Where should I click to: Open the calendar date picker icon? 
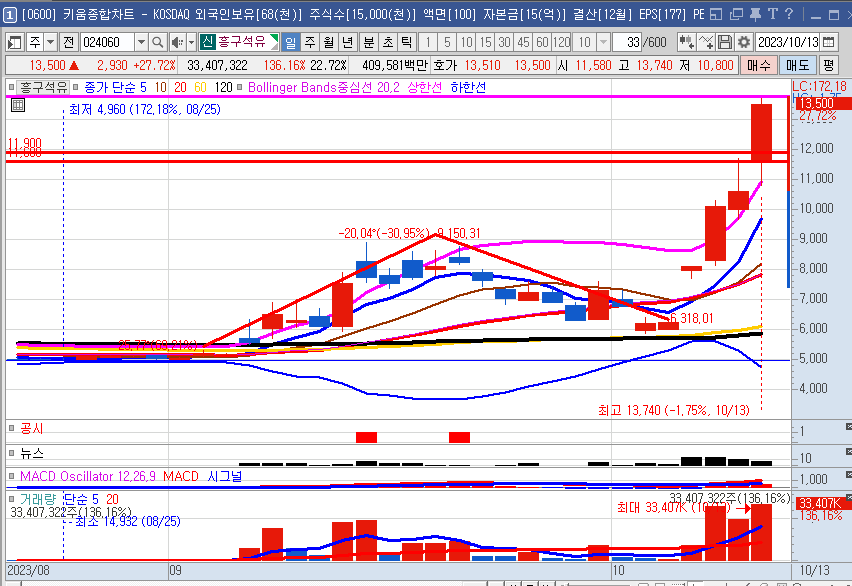pyautogui.click(x=828, y=42)
